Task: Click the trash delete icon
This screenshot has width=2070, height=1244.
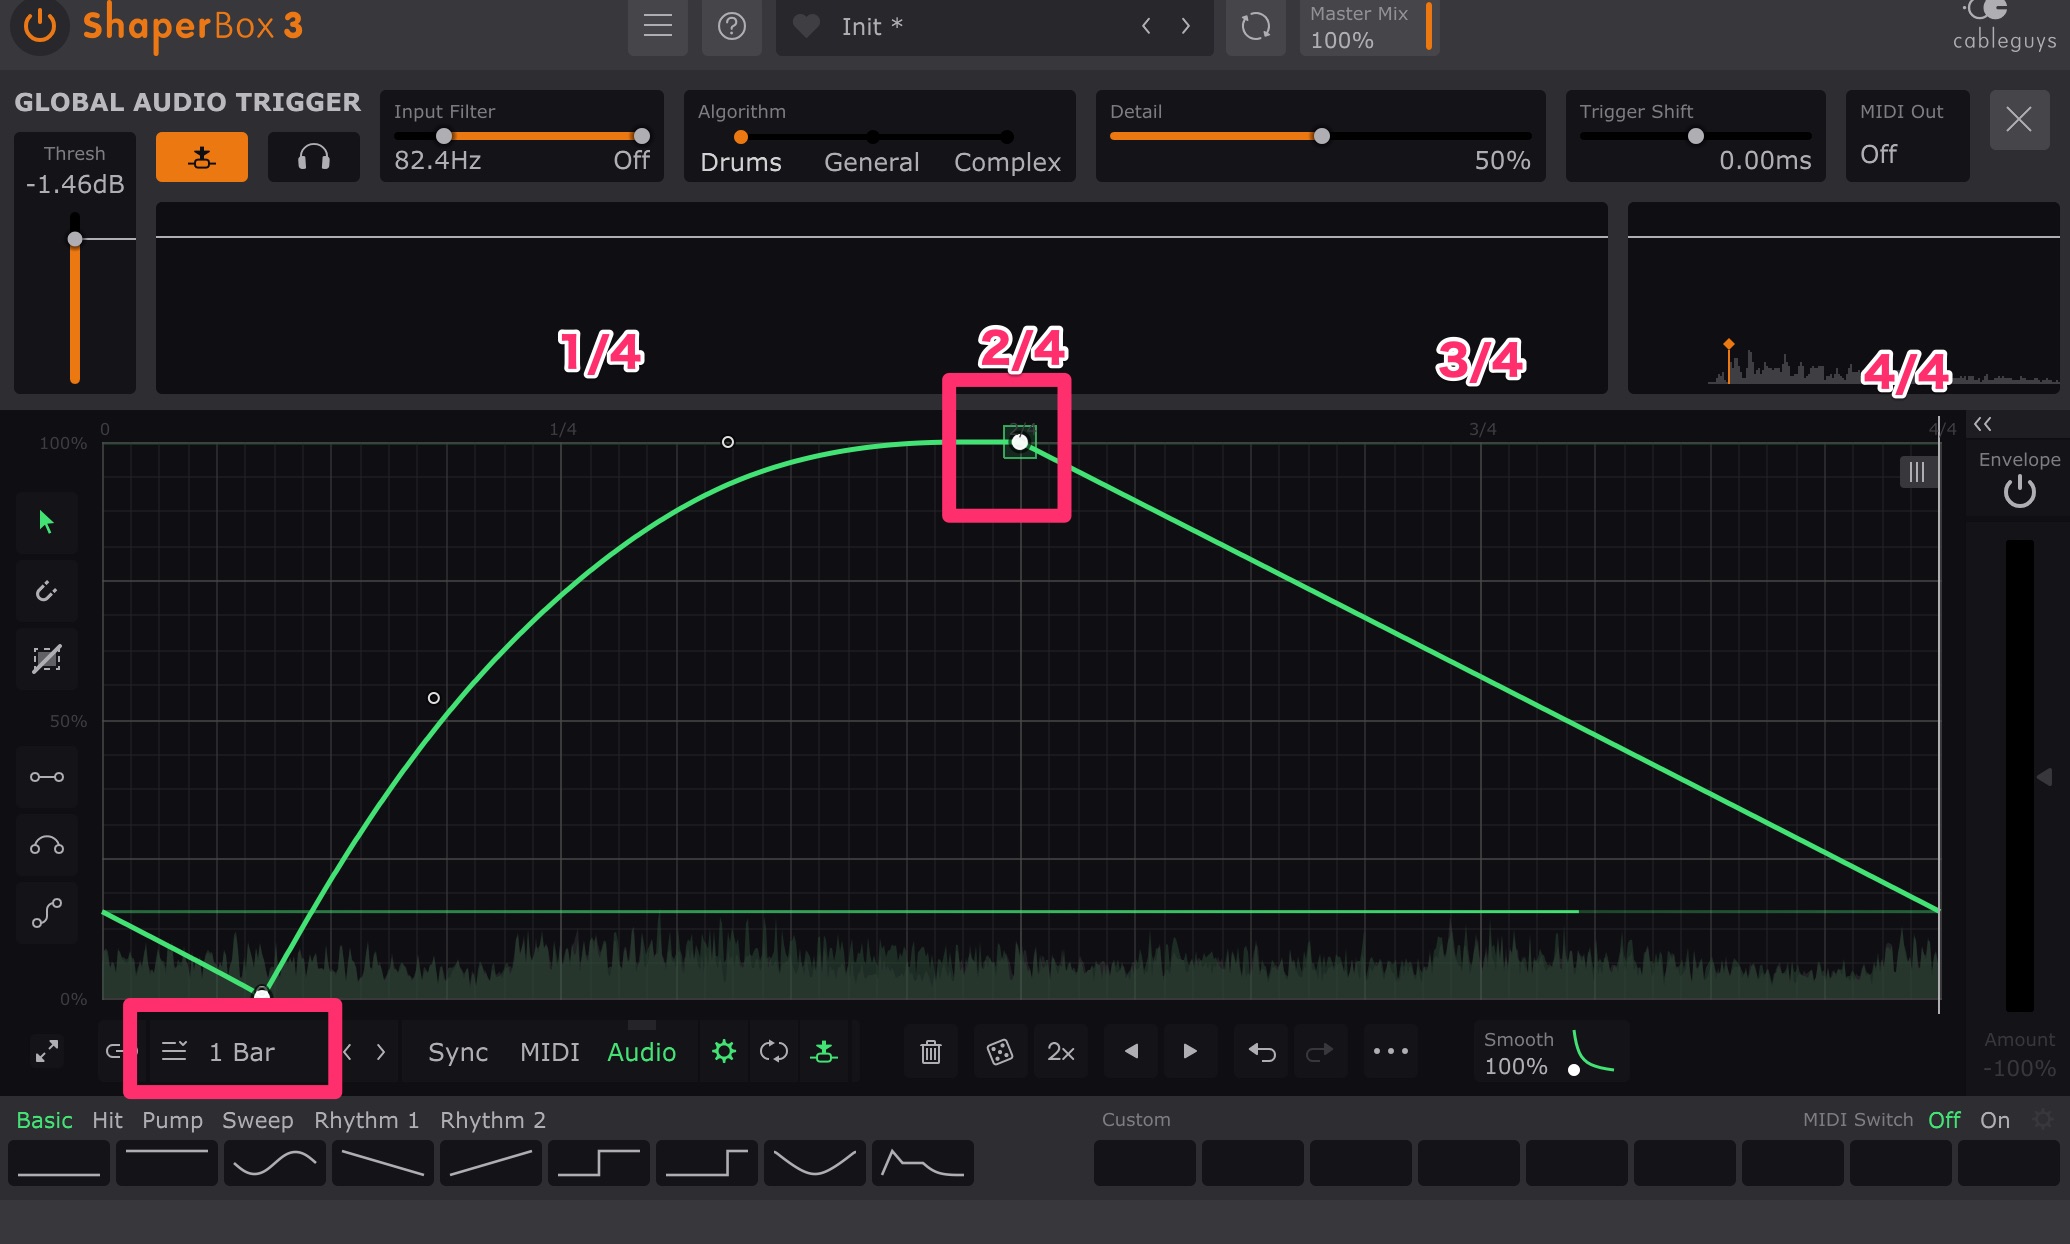Action: pos(930,1051)
